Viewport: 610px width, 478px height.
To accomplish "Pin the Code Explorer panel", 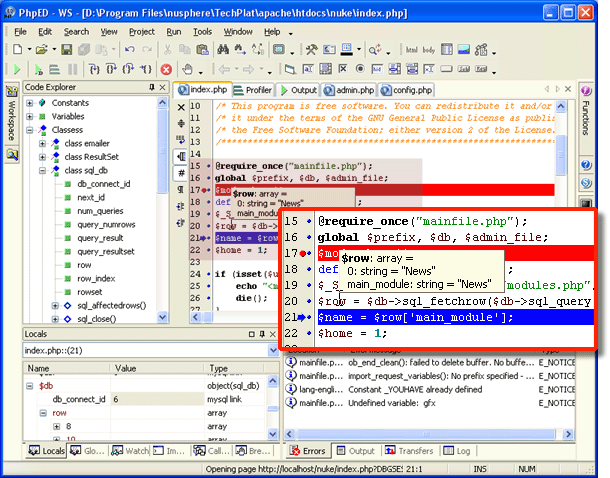I will (152, 86).
